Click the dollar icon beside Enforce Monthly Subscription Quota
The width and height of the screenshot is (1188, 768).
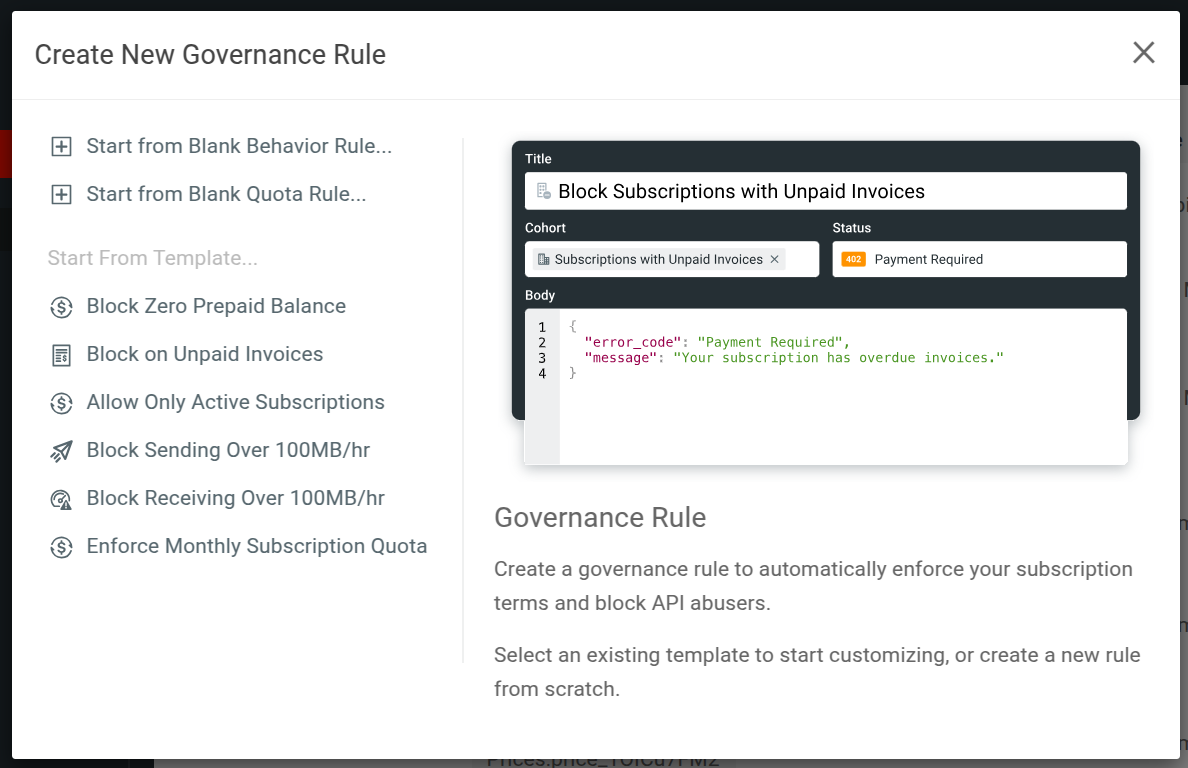[x=61, y=546]
